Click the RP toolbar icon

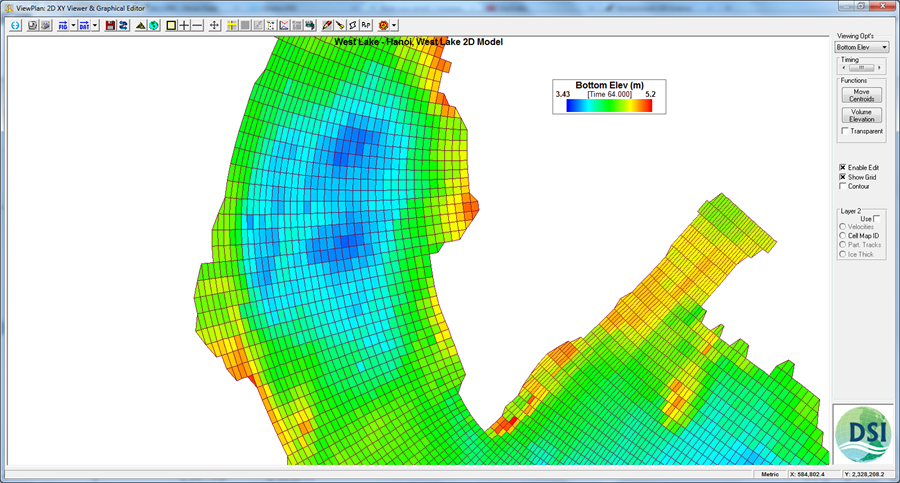pyautogui.click(x=366, y=24)
